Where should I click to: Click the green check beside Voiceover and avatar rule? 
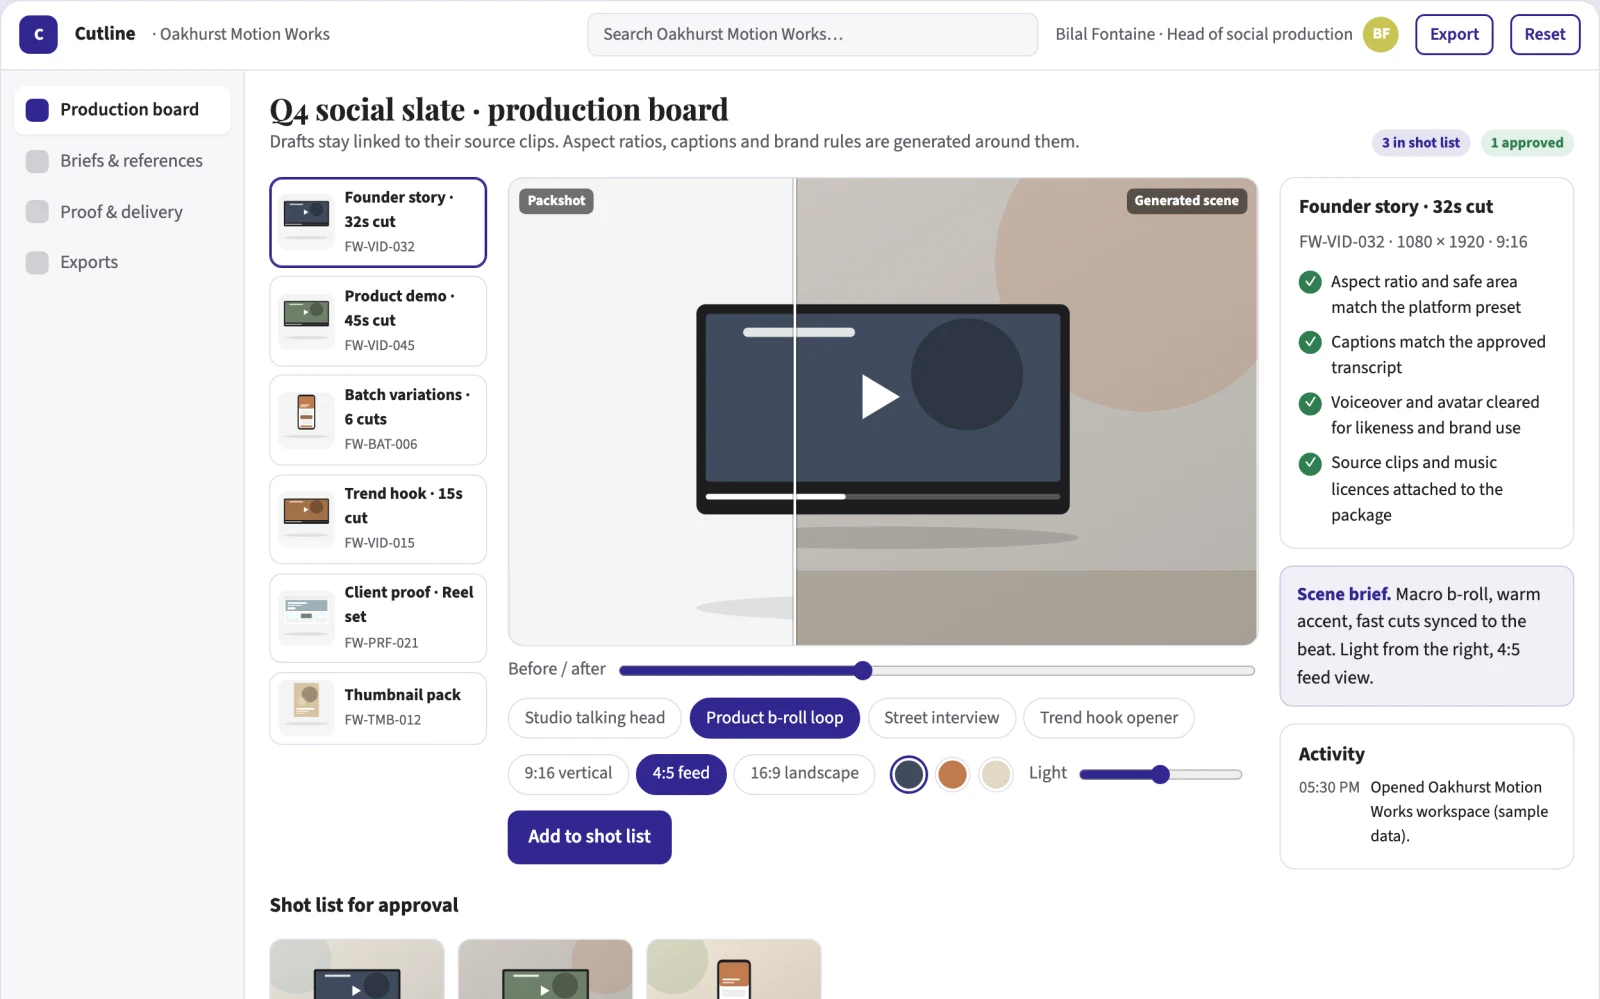point(1310,403)
